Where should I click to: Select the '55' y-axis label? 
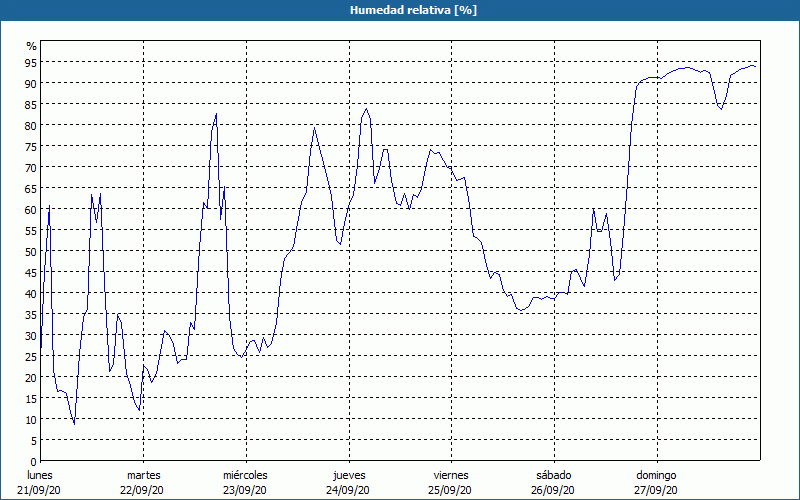coord(31,231)
